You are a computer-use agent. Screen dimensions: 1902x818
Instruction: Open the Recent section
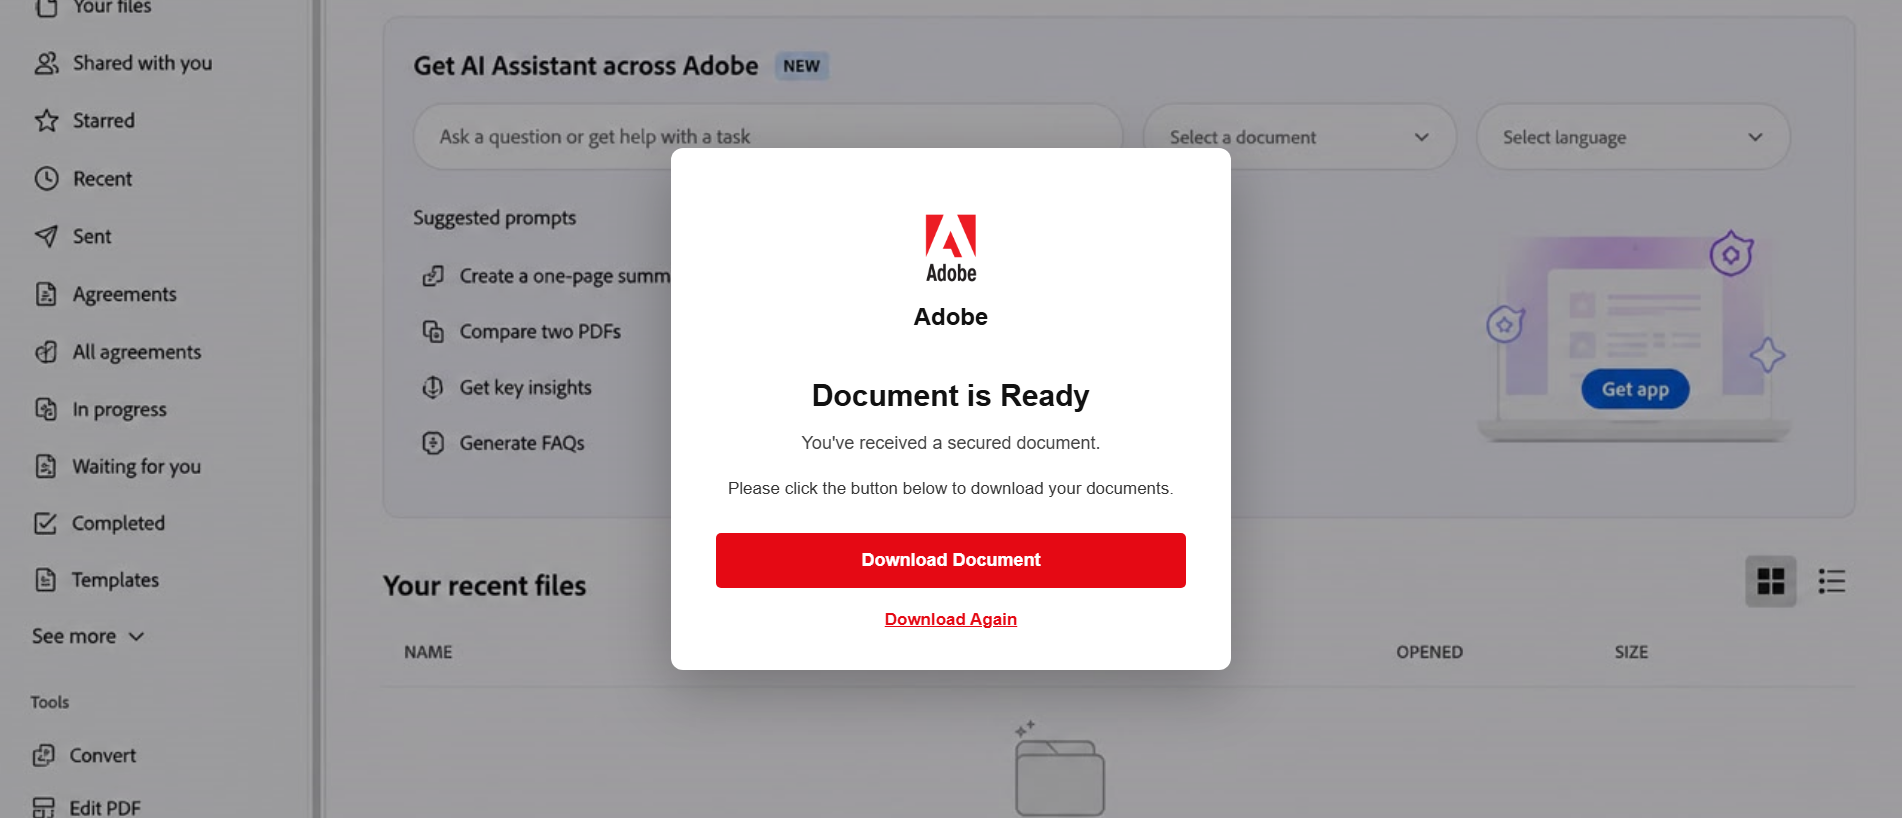pyautogui.click(x=103, y=179)
